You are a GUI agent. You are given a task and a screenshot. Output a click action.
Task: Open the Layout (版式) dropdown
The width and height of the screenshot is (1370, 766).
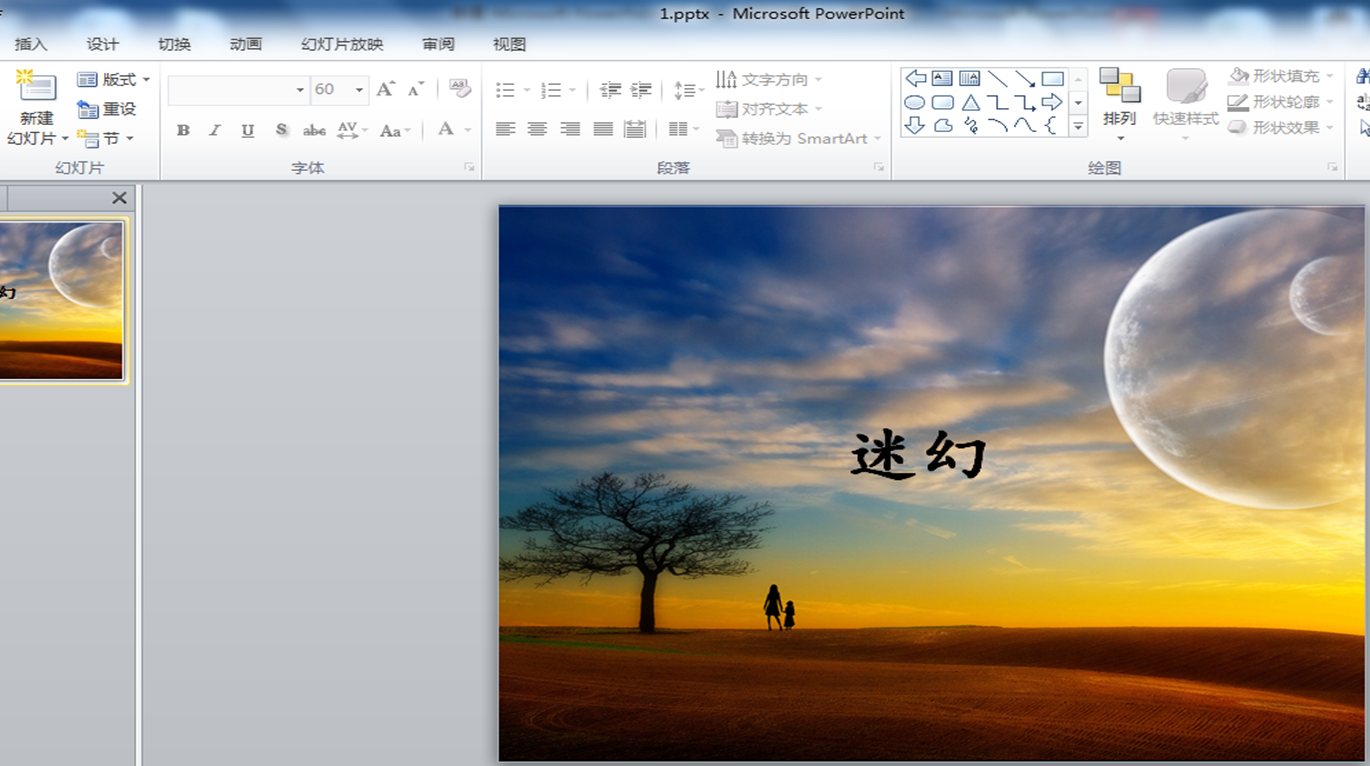[x=114, y=79]
